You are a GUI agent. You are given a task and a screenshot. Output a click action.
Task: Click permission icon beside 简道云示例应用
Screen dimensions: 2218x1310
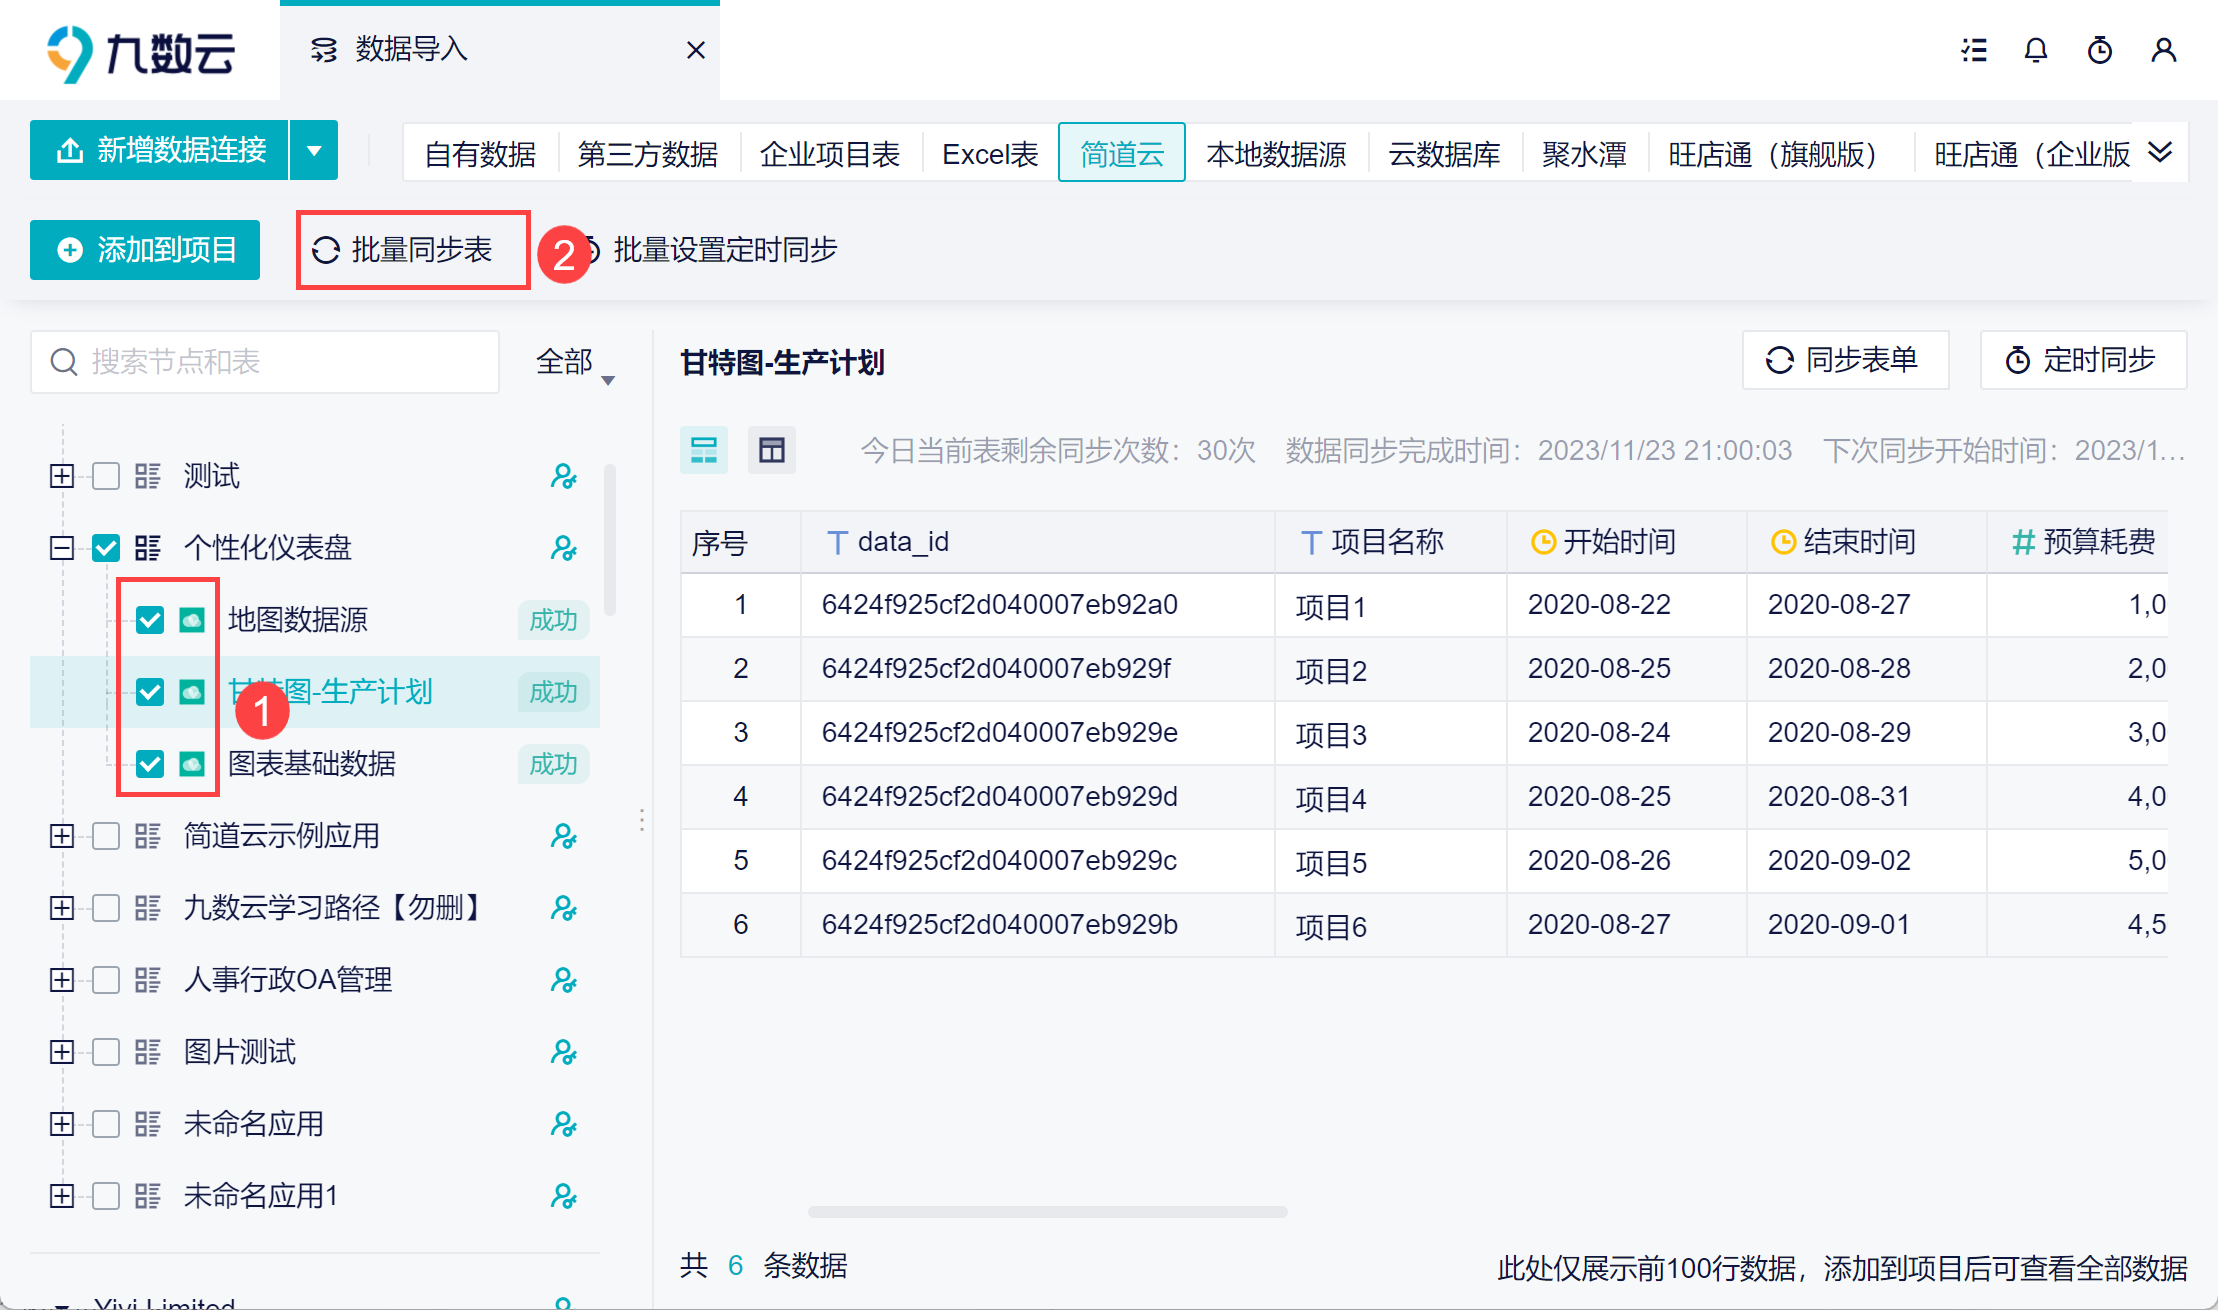point(564,836)
